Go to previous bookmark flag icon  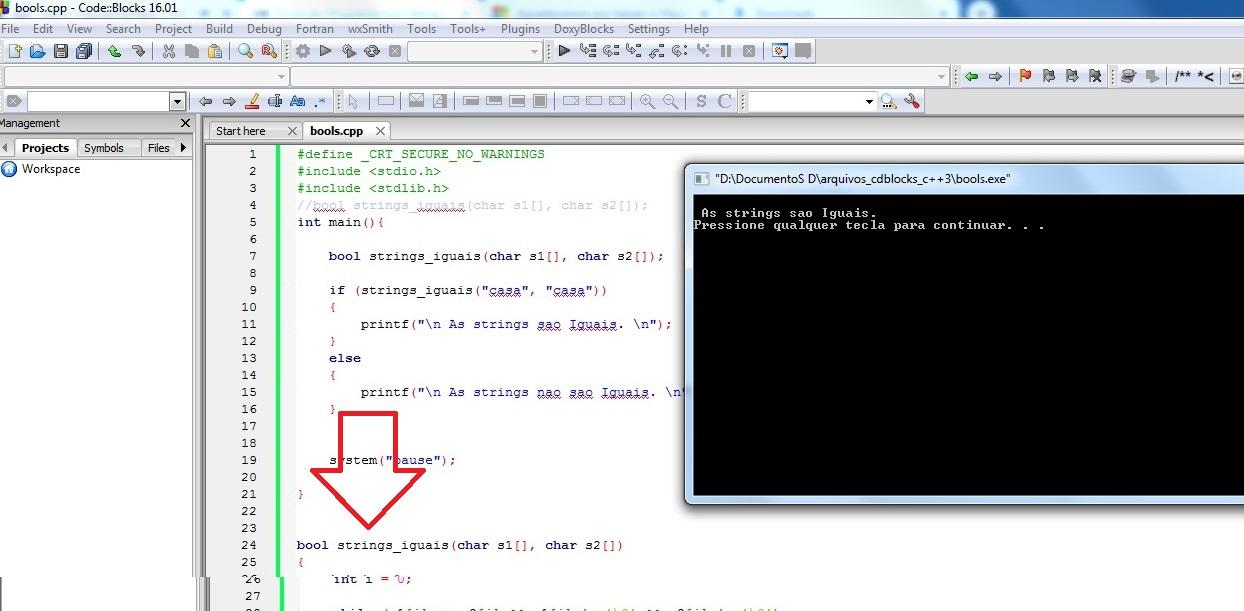coord(1048,76)
